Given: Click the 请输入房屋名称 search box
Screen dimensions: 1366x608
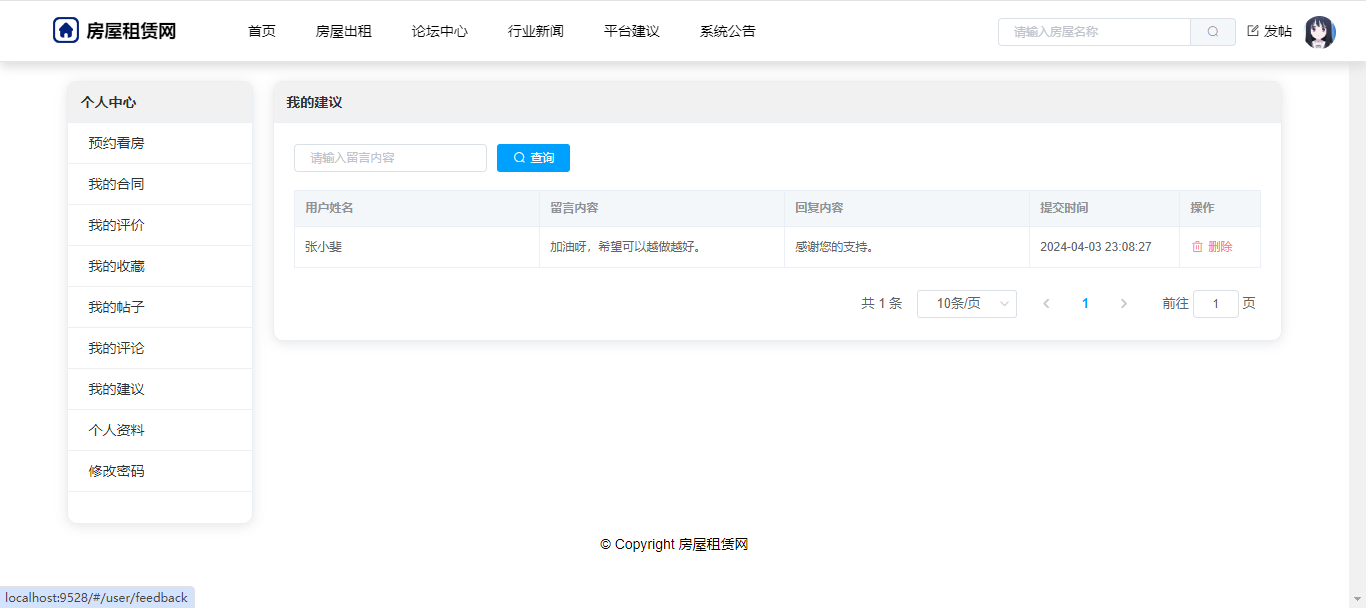Looking at the screenshot, I should pos(1094,32).
